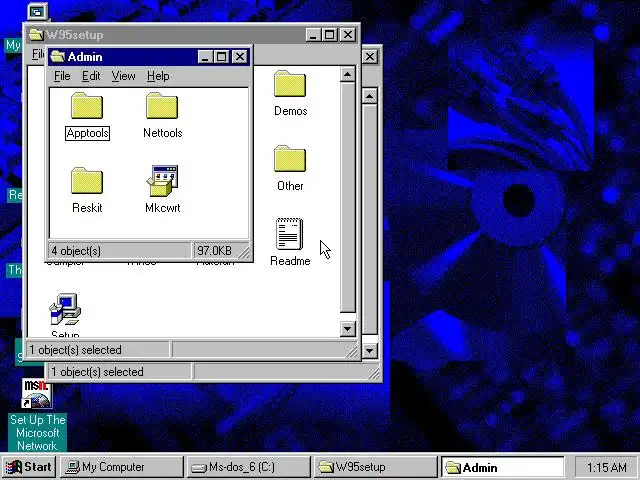Launch the Mkcwrt program icon
The image size is (640, 480).
coord(162,180)
